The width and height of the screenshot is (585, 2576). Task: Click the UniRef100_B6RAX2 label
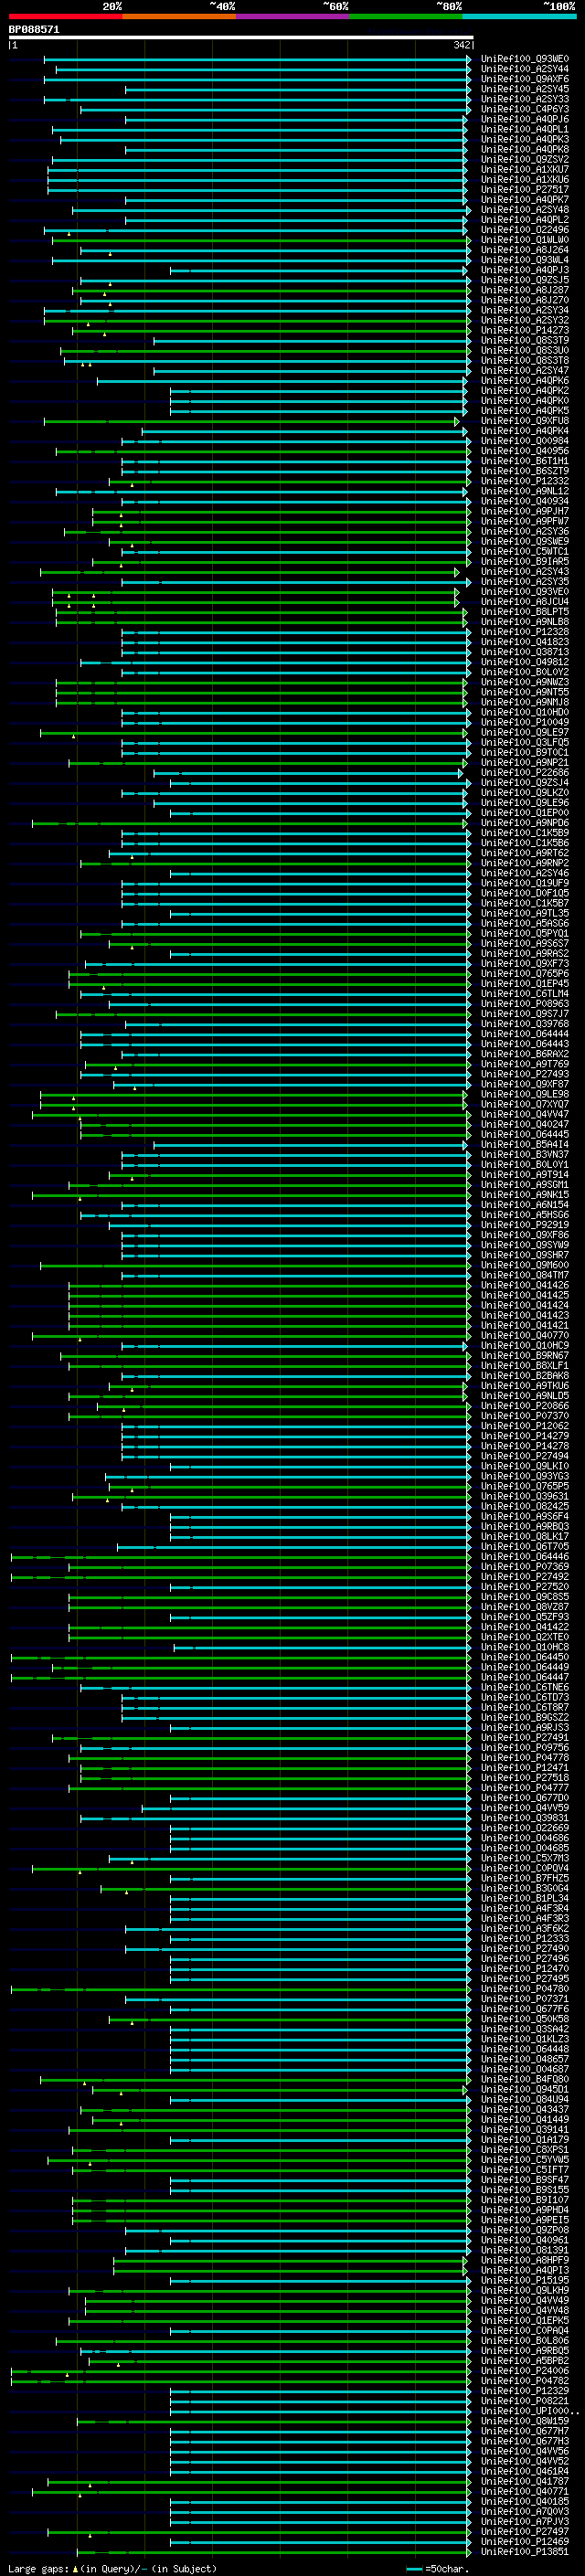tap(525, 1054)
